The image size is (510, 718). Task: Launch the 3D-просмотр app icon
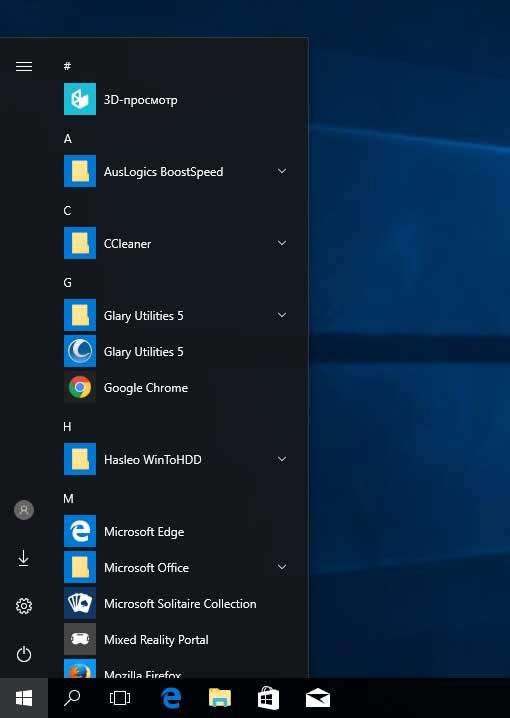click(80, 99)
